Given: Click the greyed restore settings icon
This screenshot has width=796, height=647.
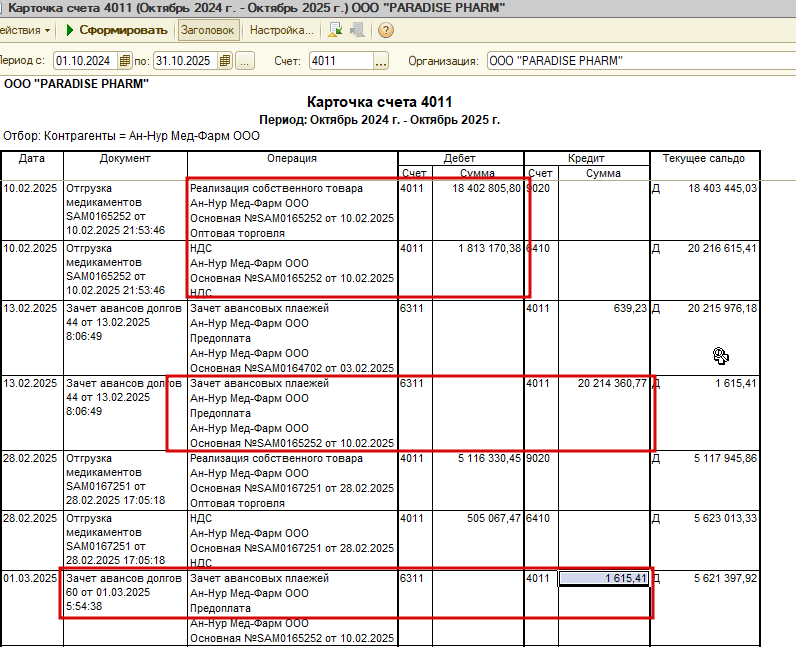Looking at the screenshot, I should tap(357, 30).
